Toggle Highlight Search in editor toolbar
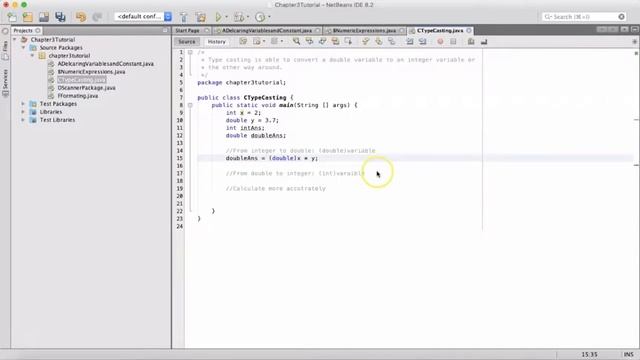 click(336, 42)
